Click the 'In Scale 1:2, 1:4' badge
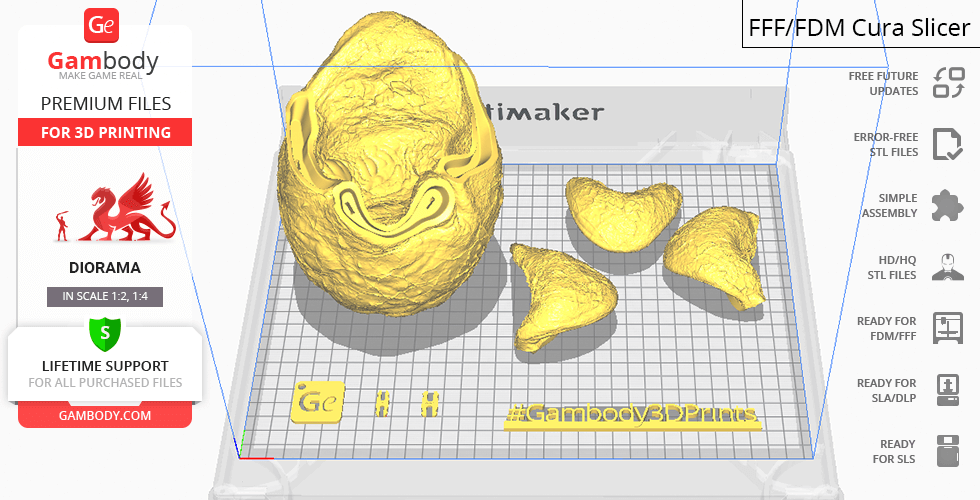The height and width of the screenshot is (500, 980). [x=104, y=296]
